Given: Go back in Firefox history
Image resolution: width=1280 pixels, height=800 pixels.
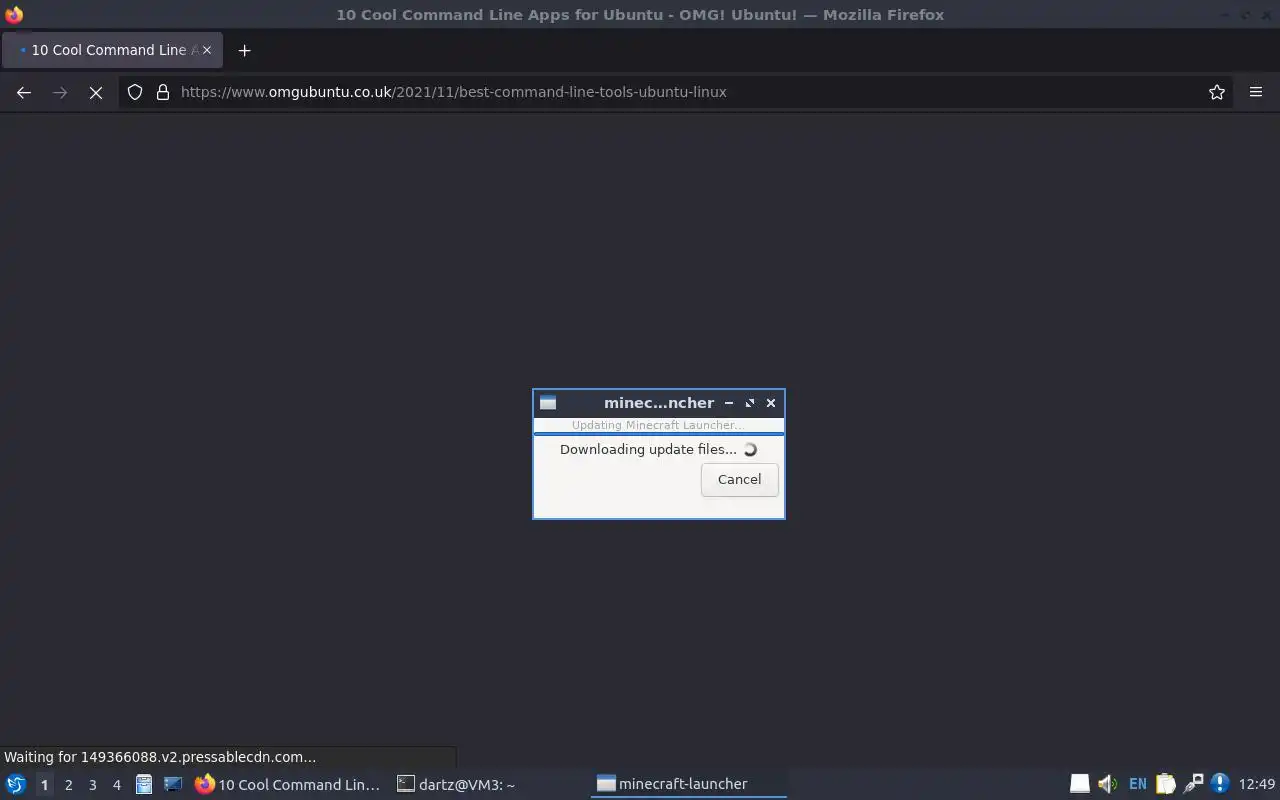Looking at the screenshot, I should 24,92.
